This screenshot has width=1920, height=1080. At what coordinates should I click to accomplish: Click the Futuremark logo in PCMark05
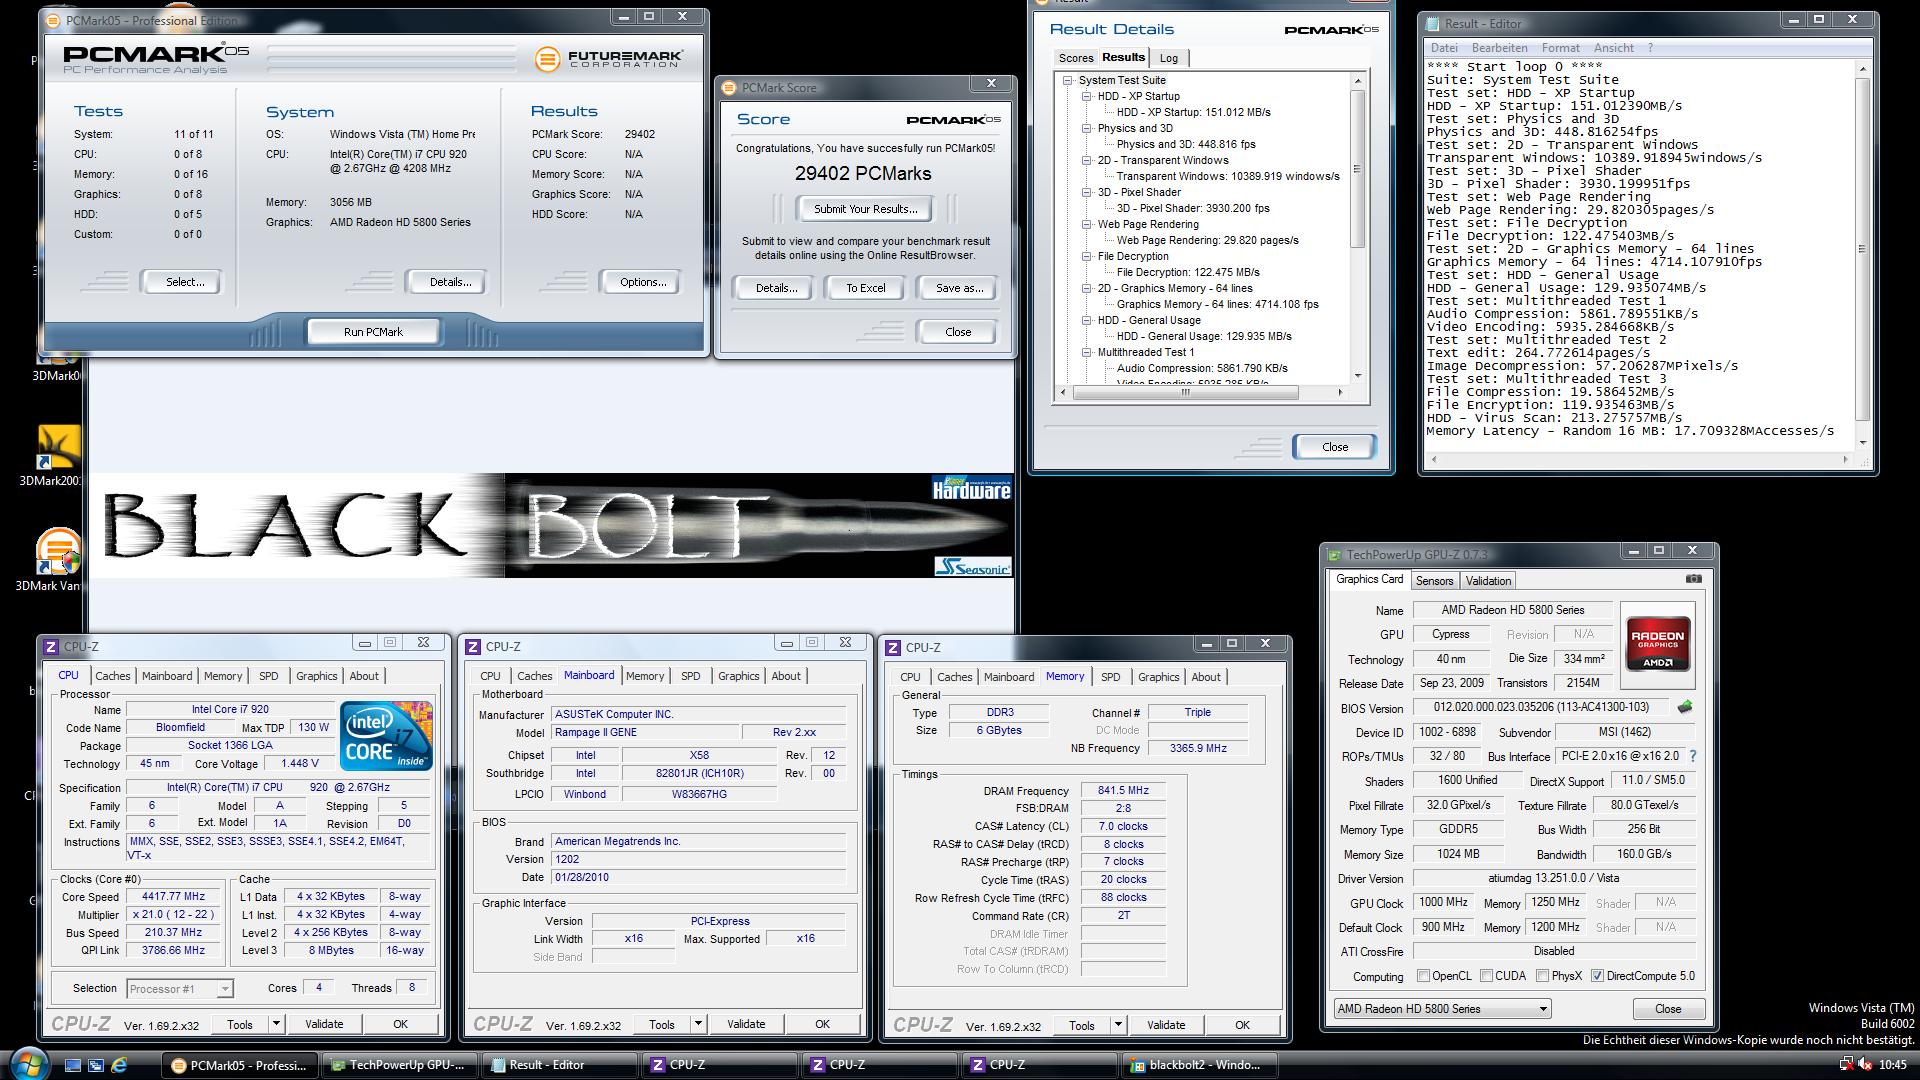[608, 59]
